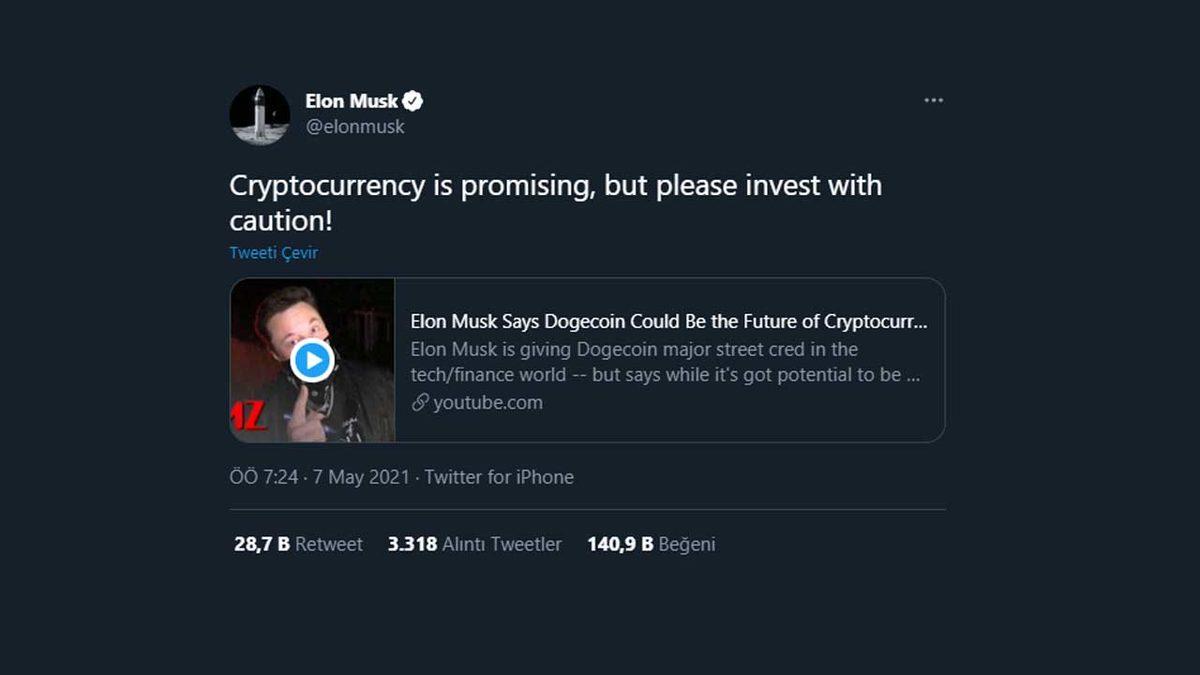1200x675 pixels.
Task: Click the link chain icon before youtube.com
Action: click(x=419, y=402)
